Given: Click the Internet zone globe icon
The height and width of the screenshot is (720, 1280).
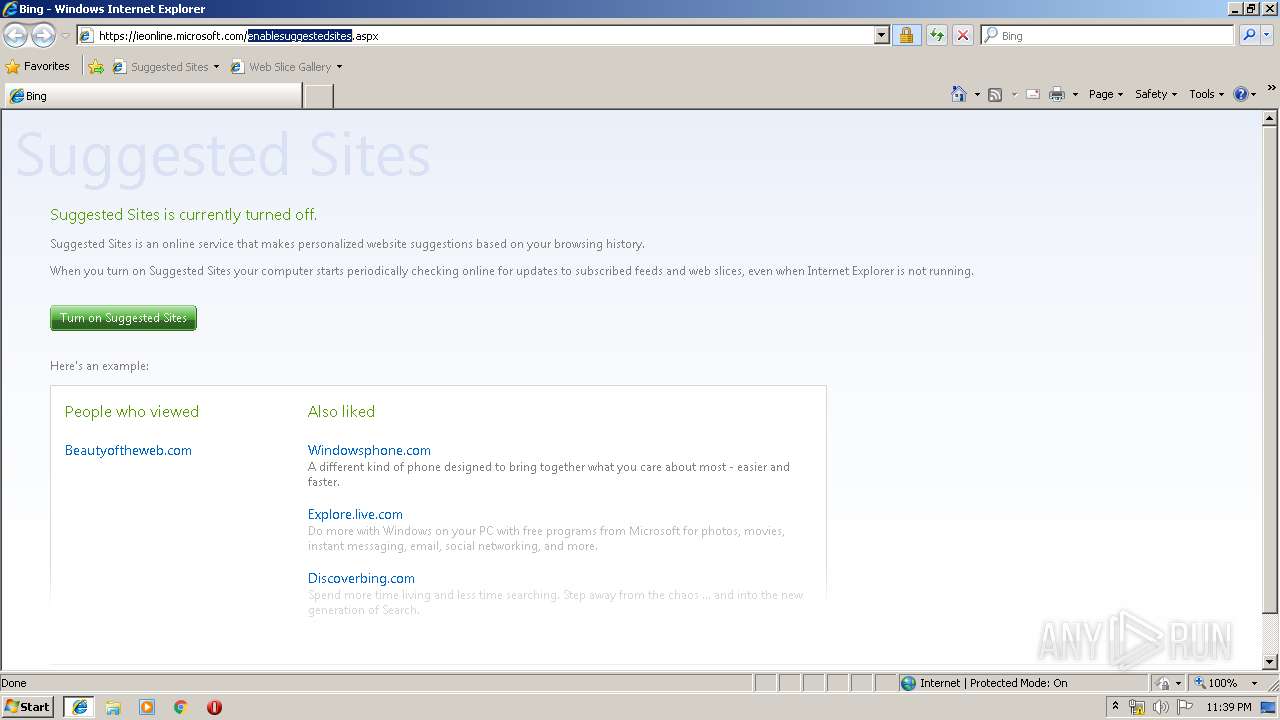Looking at the screenshot, I should (x=908, y=683).
